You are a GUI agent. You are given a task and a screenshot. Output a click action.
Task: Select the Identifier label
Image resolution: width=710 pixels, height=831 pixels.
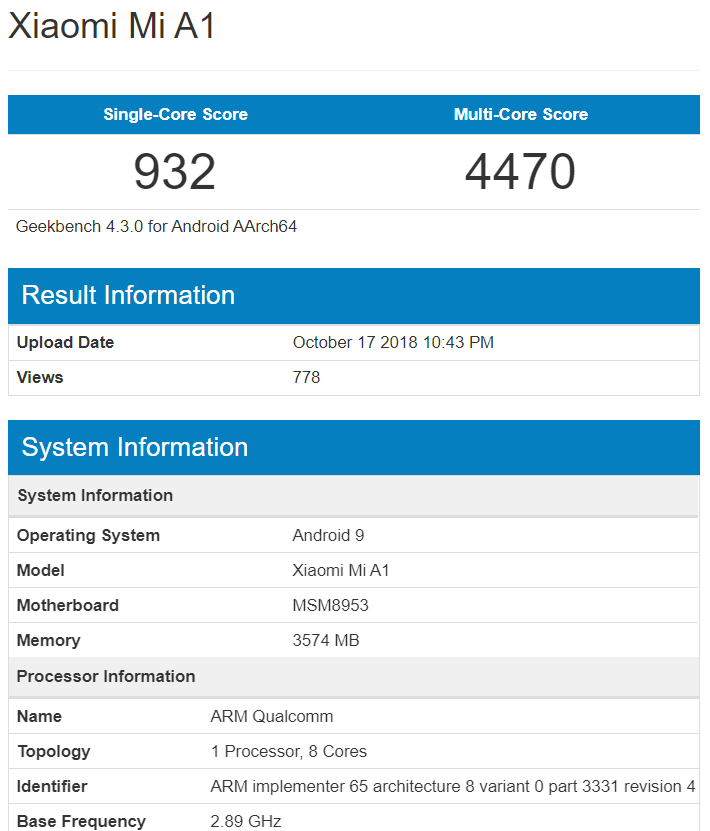(x=52, y=786)
